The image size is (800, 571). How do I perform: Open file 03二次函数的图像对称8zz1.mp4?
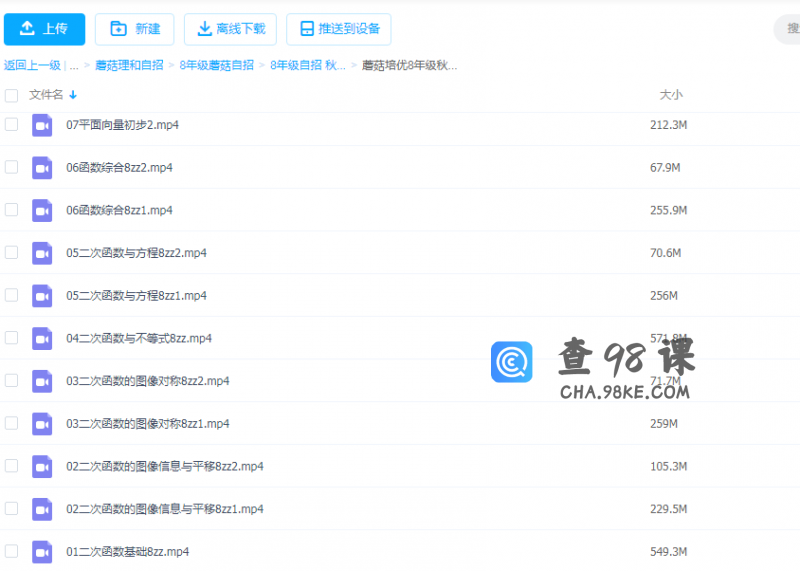pos(147,424)
